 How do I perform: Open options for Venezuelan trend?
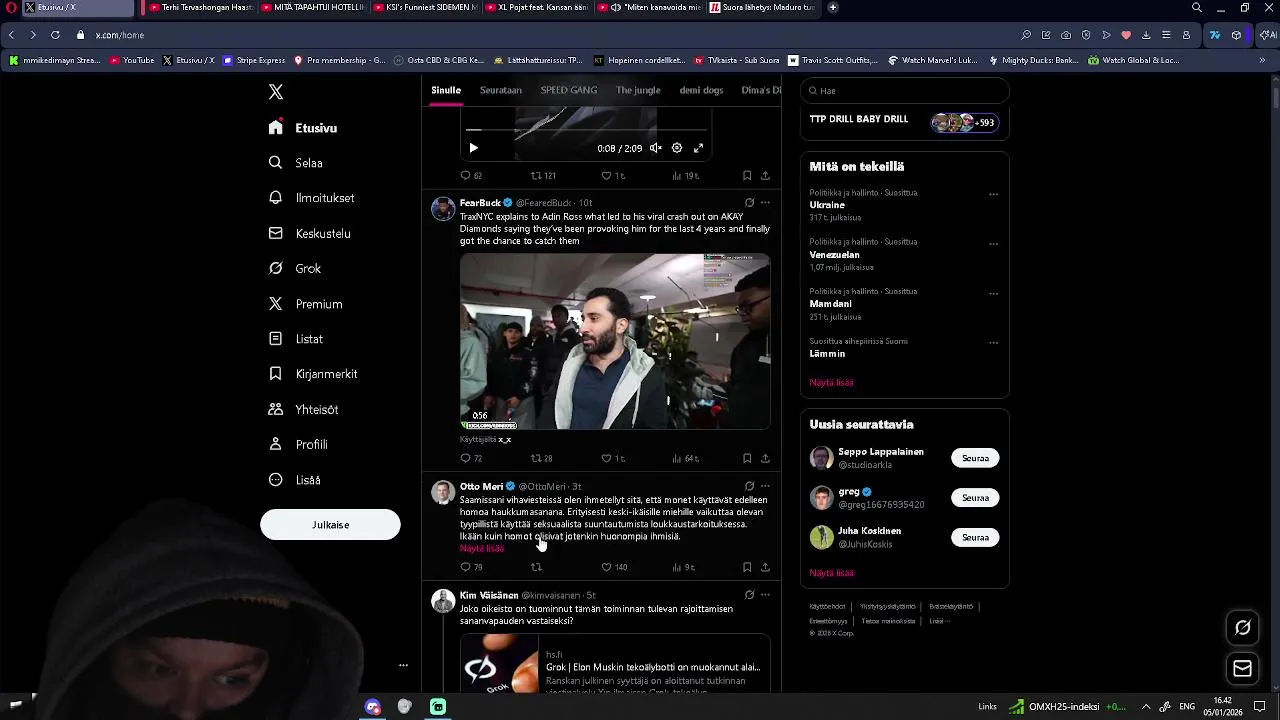click(x=993, y=243)
